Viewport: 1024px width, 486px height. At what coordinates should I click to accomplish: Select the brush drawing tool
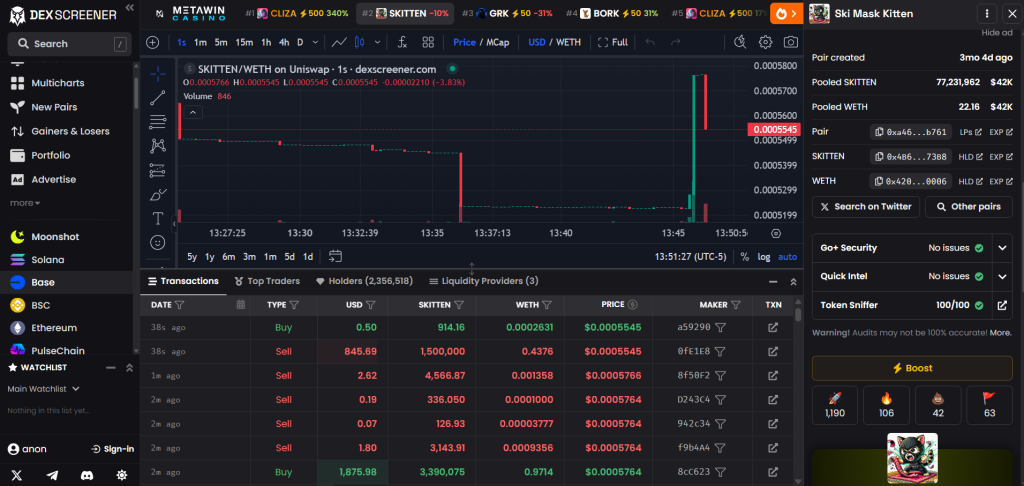pyautogui.click(x=157, y=194)
